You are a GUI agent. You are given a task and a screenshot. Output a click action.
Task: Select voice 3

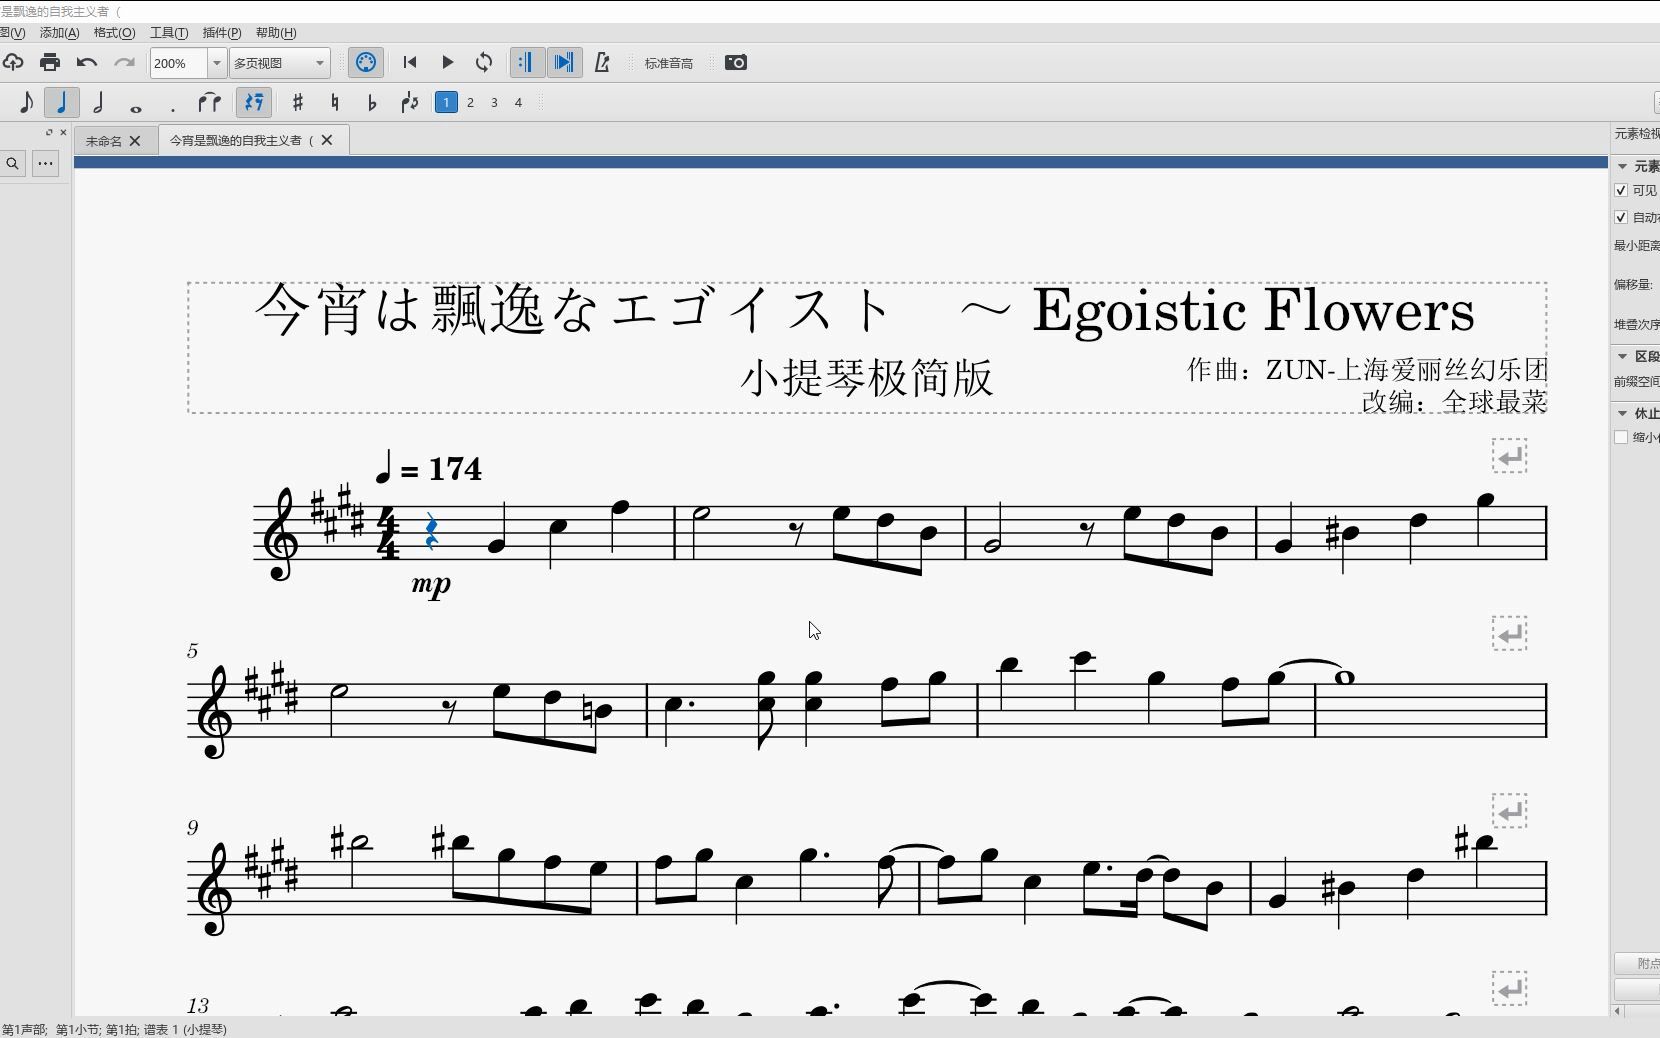(494, 102)
